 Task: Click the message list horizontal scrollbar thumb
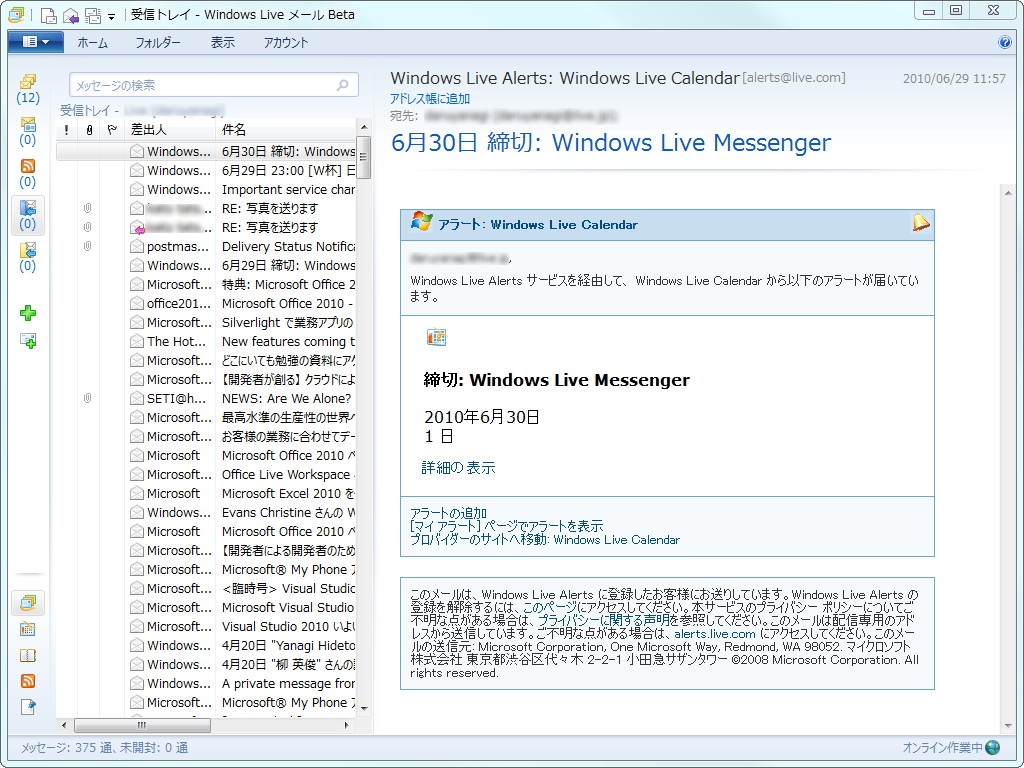pos(142,725)
